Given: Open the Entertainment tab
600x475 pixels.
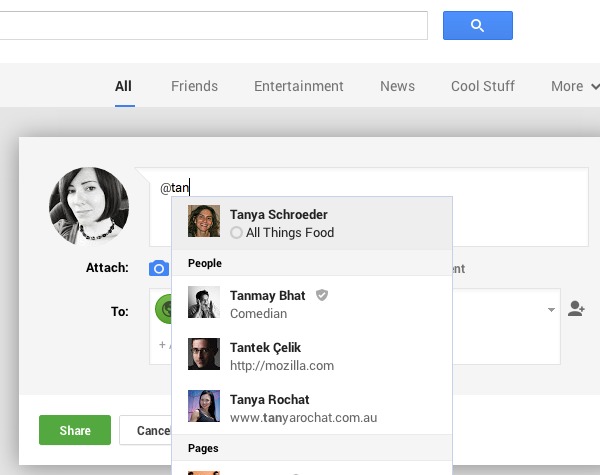Looking at the screenshot, I should coord(299,86).
